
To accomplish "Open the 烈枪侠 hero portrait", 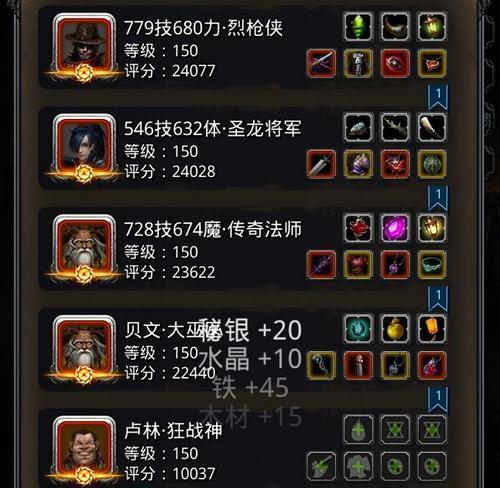I will 85,48.
